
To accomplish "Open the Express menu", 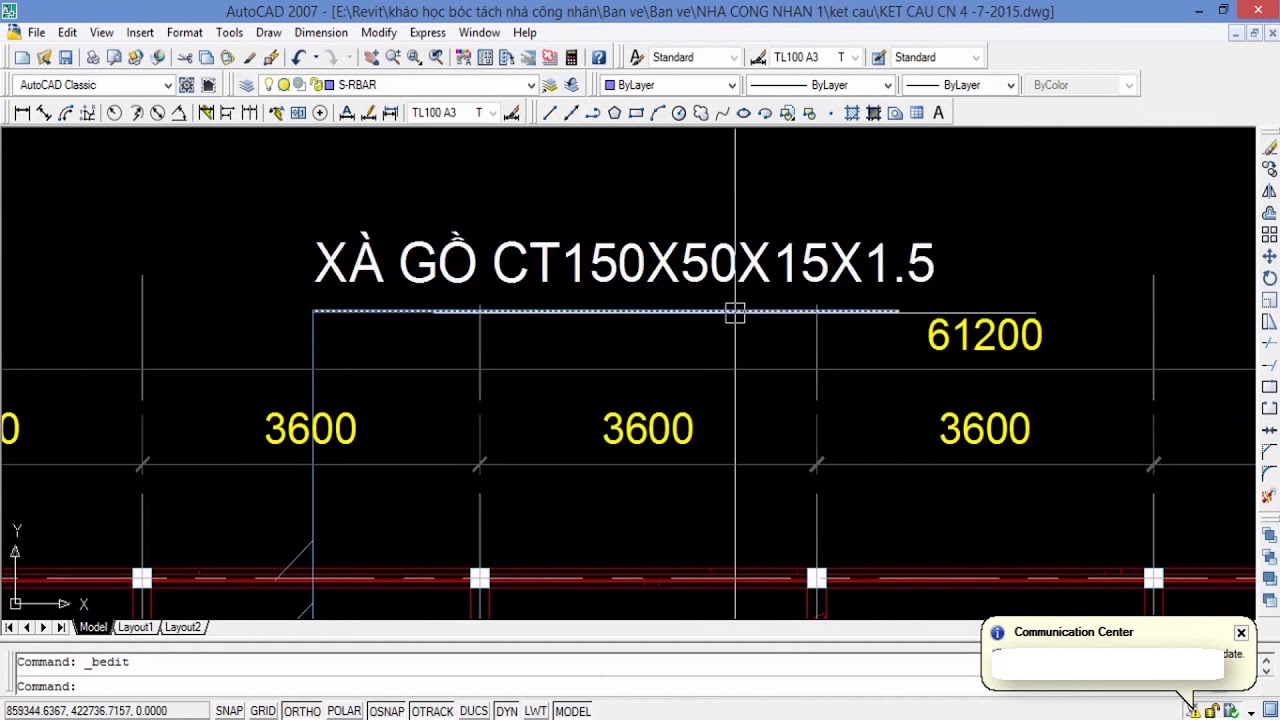I will (427, 32).
